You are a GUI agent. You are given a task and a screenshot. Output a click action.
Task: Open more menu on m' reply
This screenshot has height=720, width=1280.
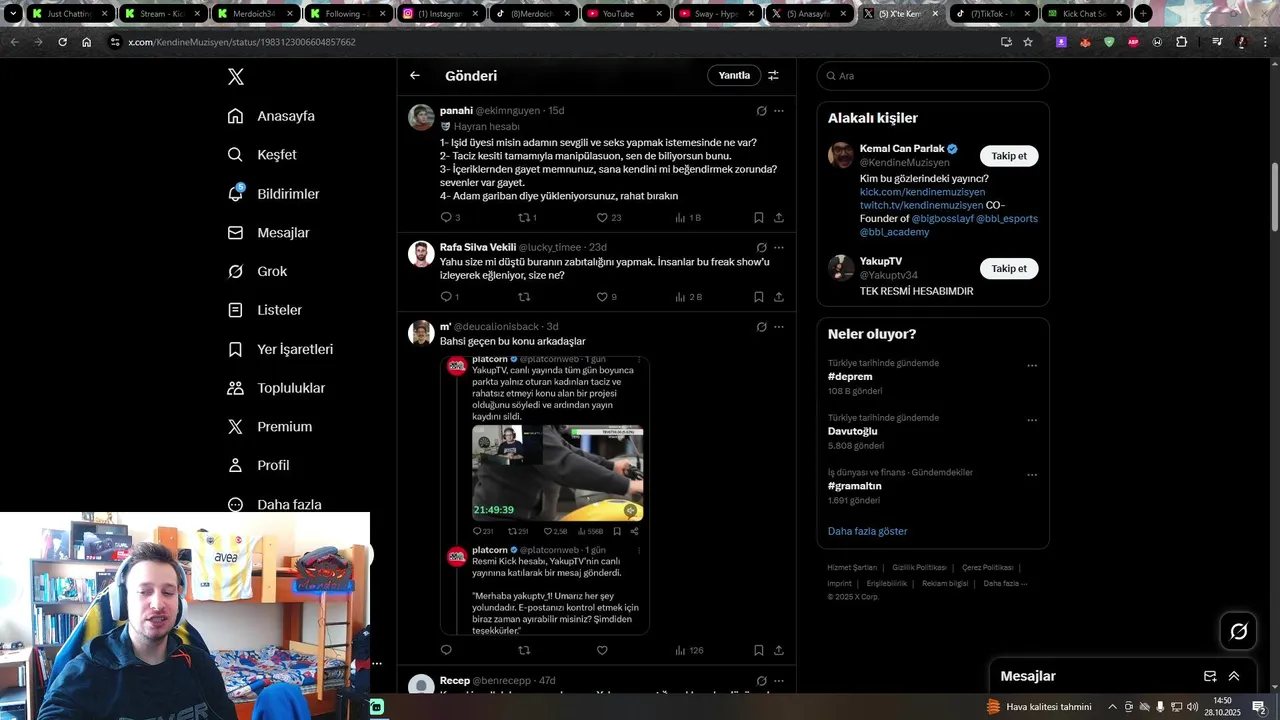779,327
